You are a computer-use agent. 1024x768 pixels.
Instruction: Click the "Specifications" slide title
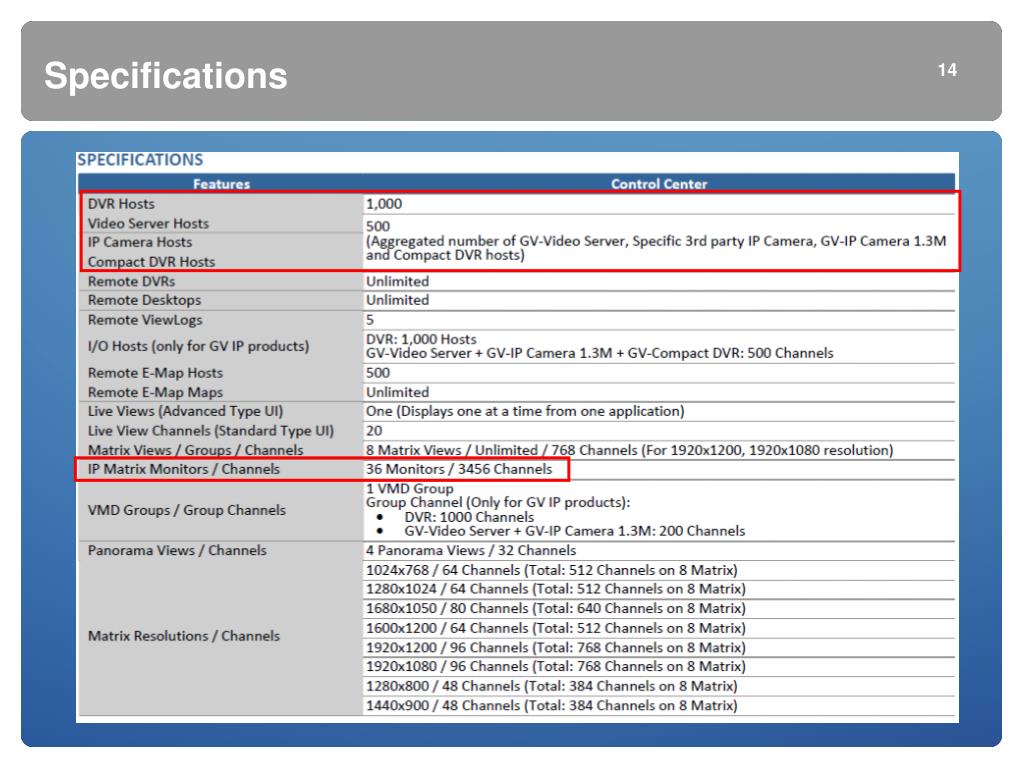coord(166,76)
